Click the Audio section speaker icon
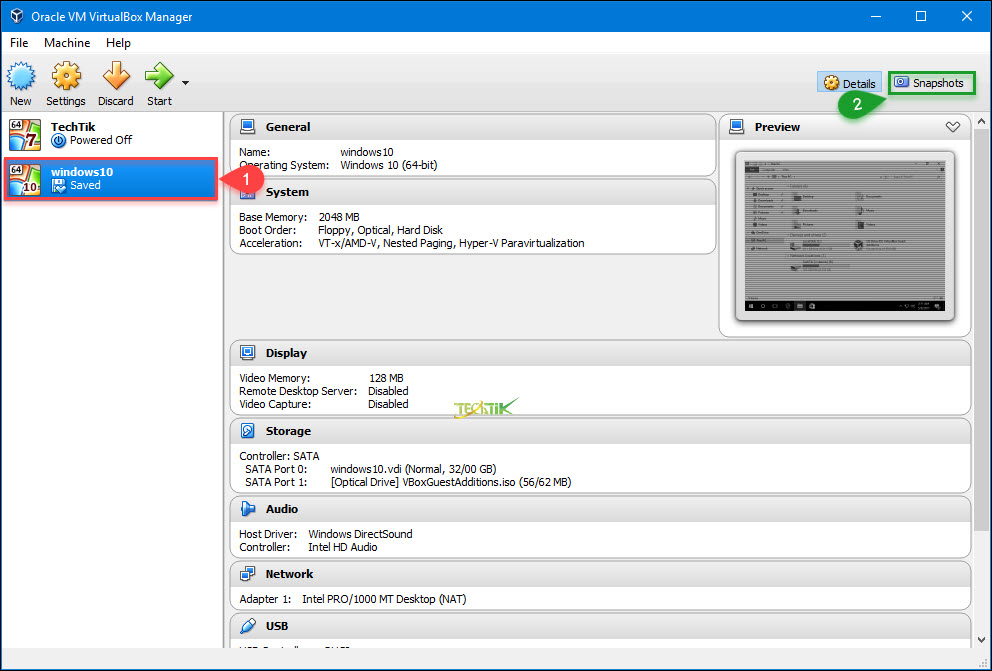The height and width of the screenshot is (671, 992). tap(247, 509)
